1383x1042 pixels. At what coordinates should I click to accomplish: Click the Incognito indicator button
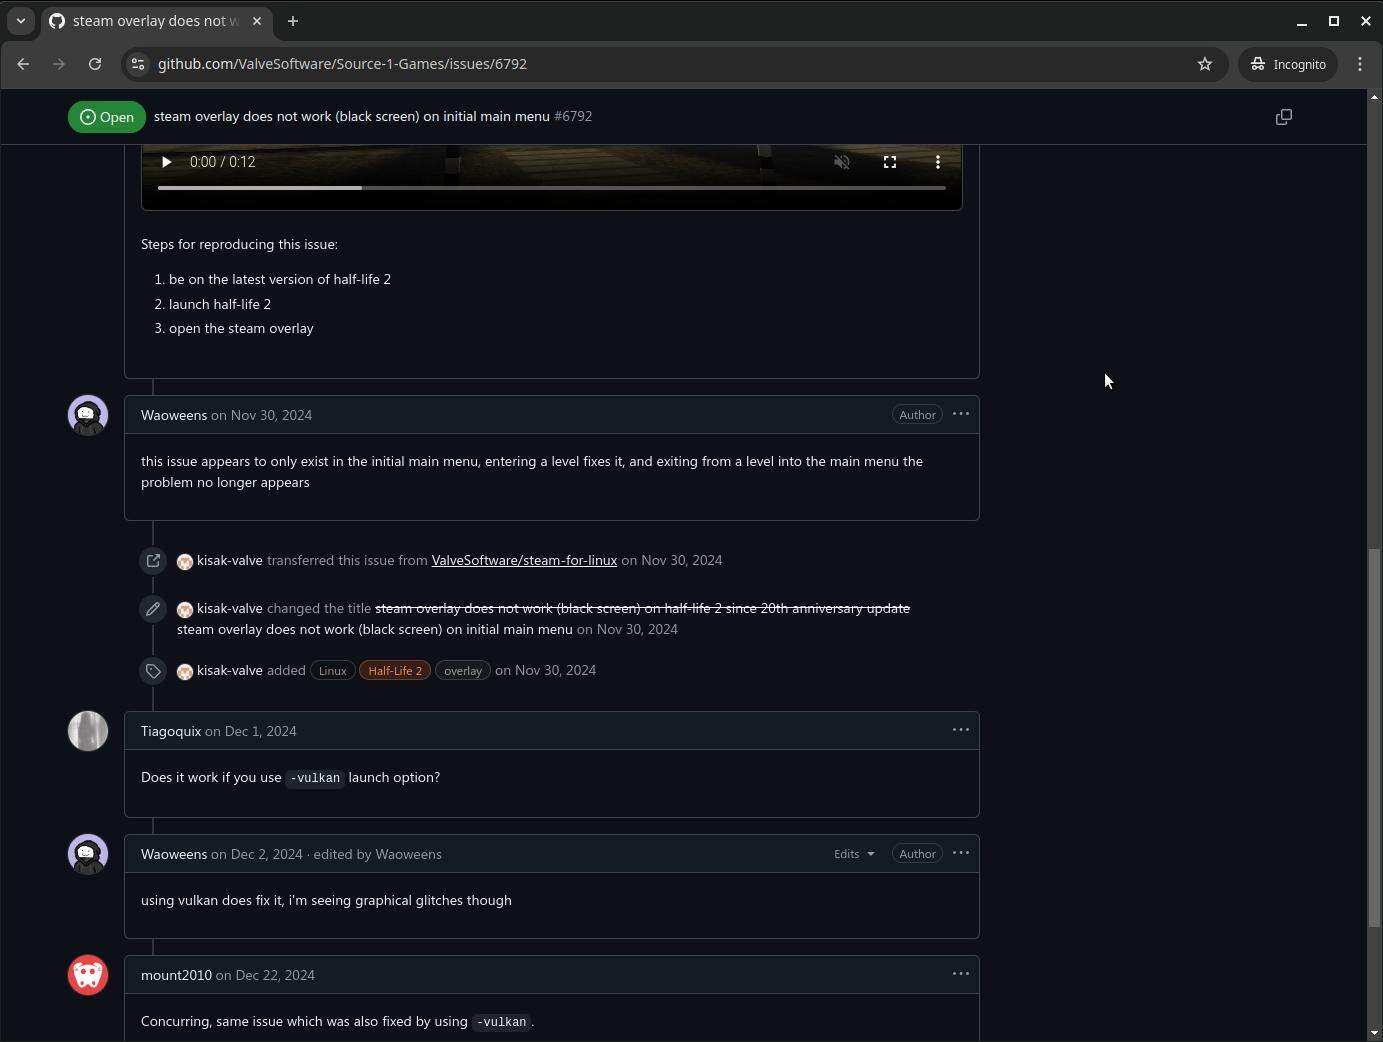pyautogui.click(x=1288, y=64)
